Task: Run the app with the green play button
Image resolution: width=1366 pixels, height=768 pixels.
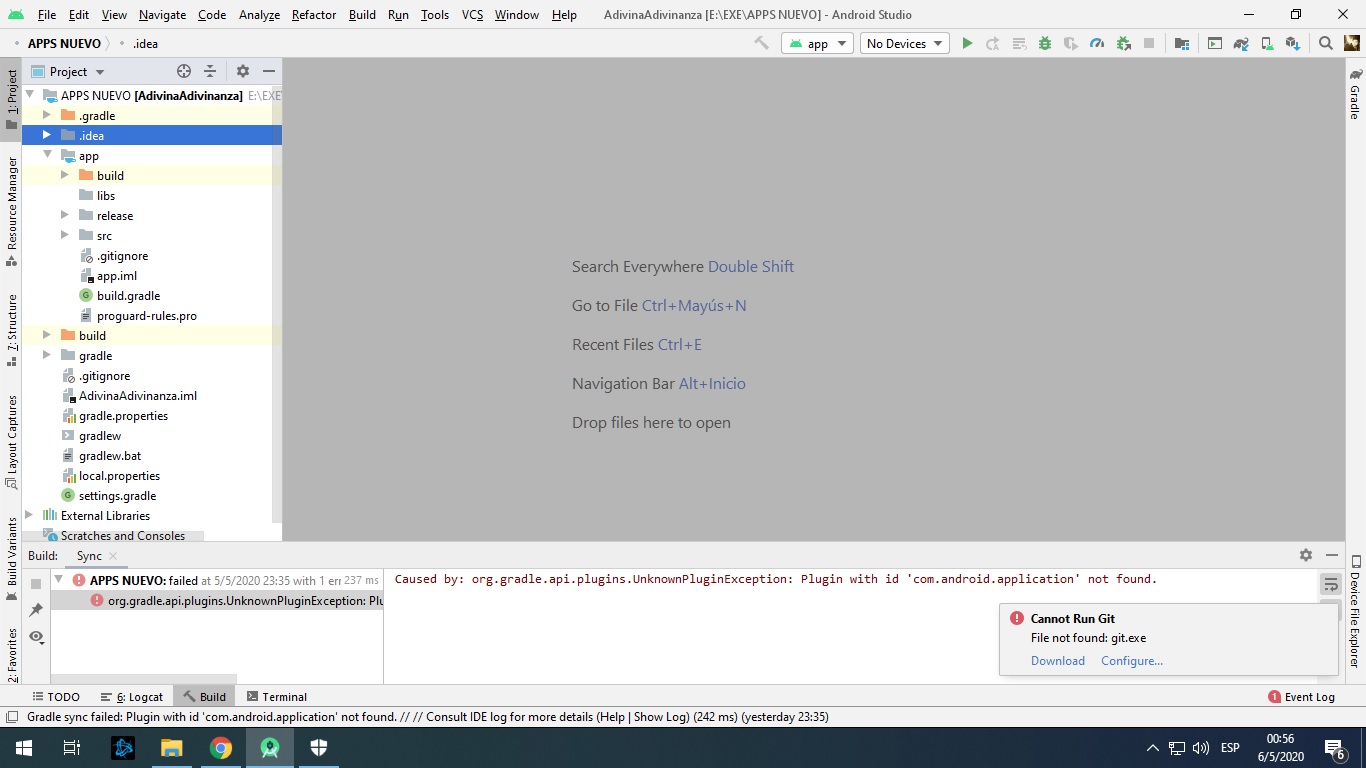Action: pos(967,43)
